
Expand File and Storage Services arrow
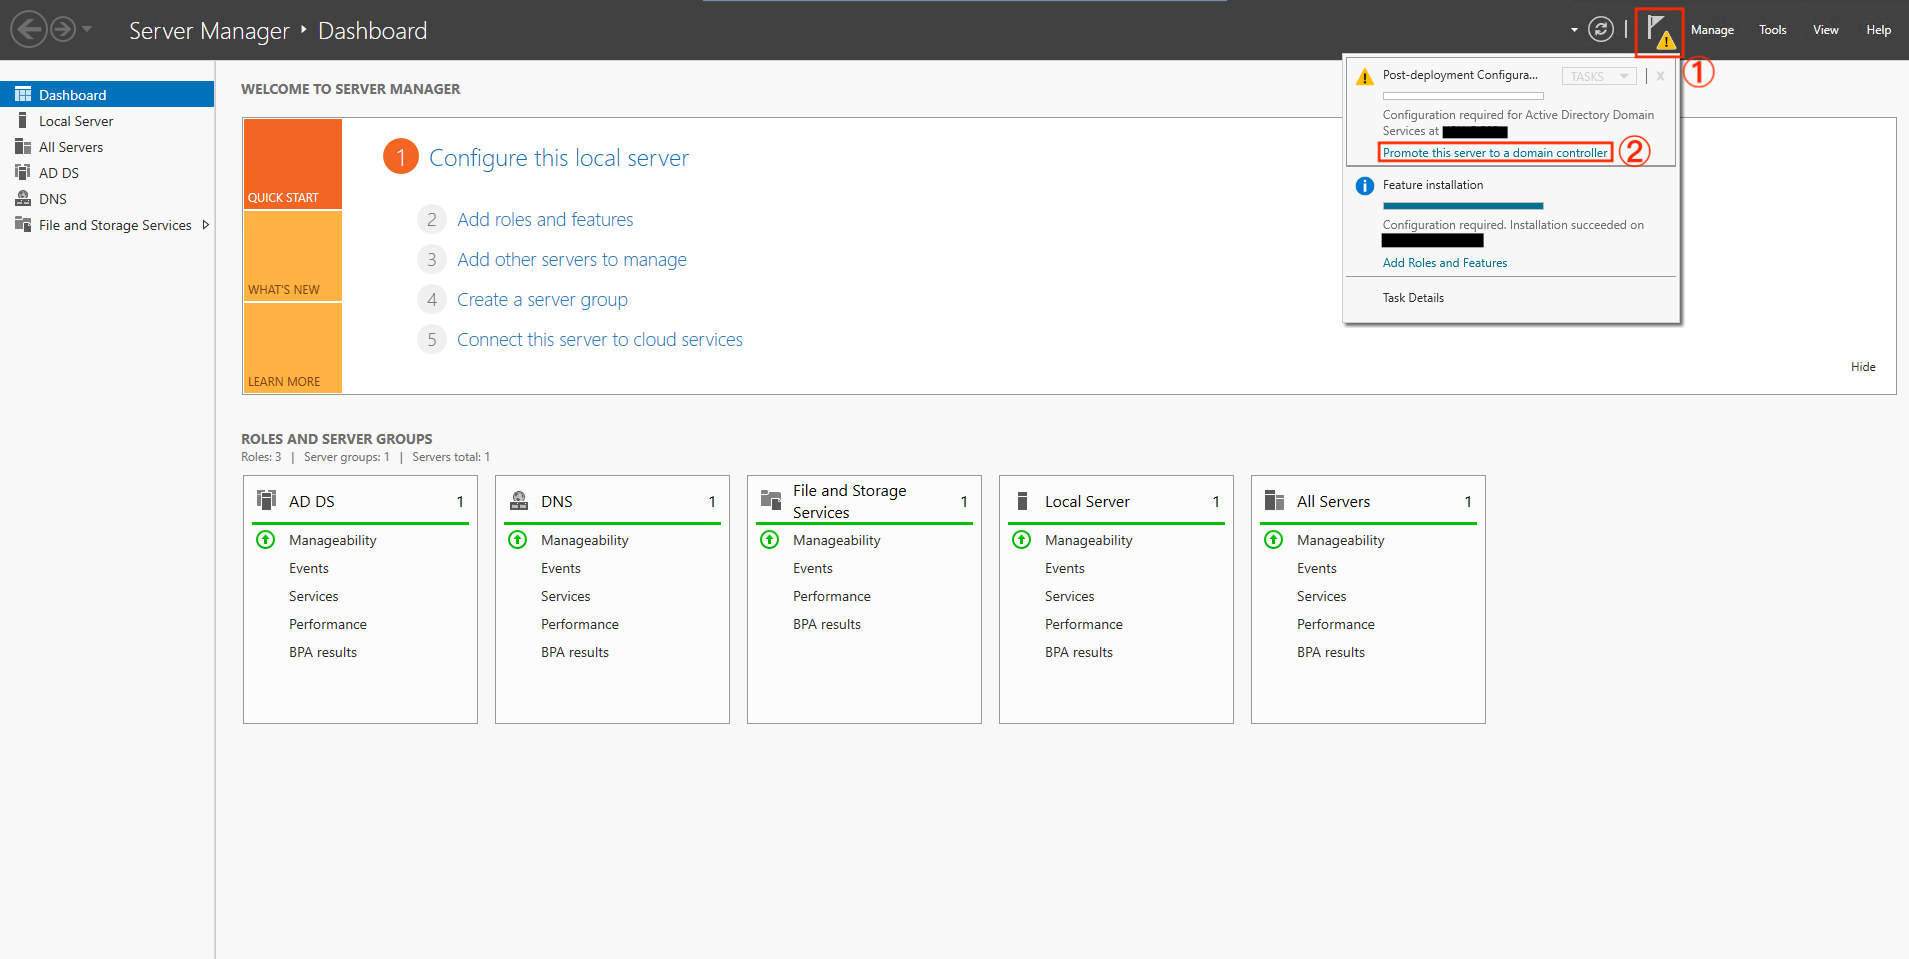[205, 225]
